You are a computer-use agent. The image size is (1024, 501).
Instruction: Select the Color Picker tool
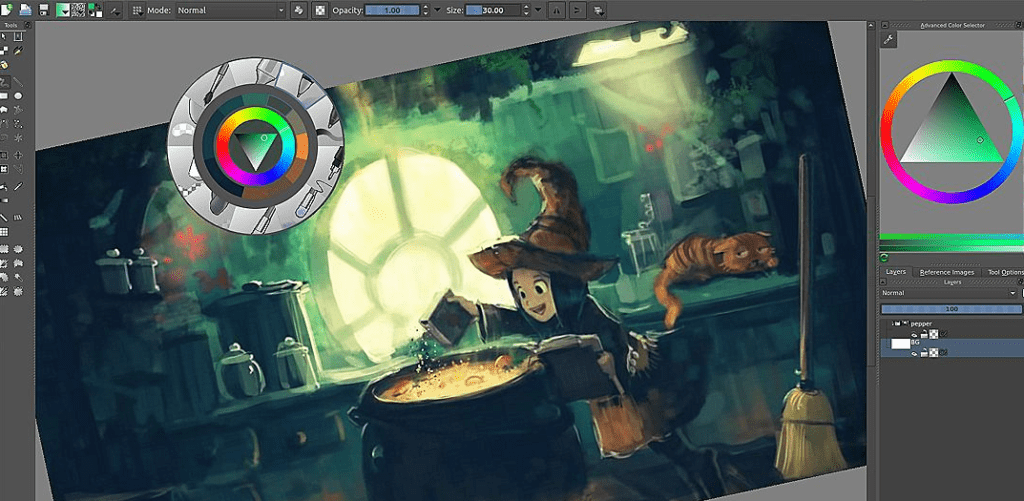point(19,186)
